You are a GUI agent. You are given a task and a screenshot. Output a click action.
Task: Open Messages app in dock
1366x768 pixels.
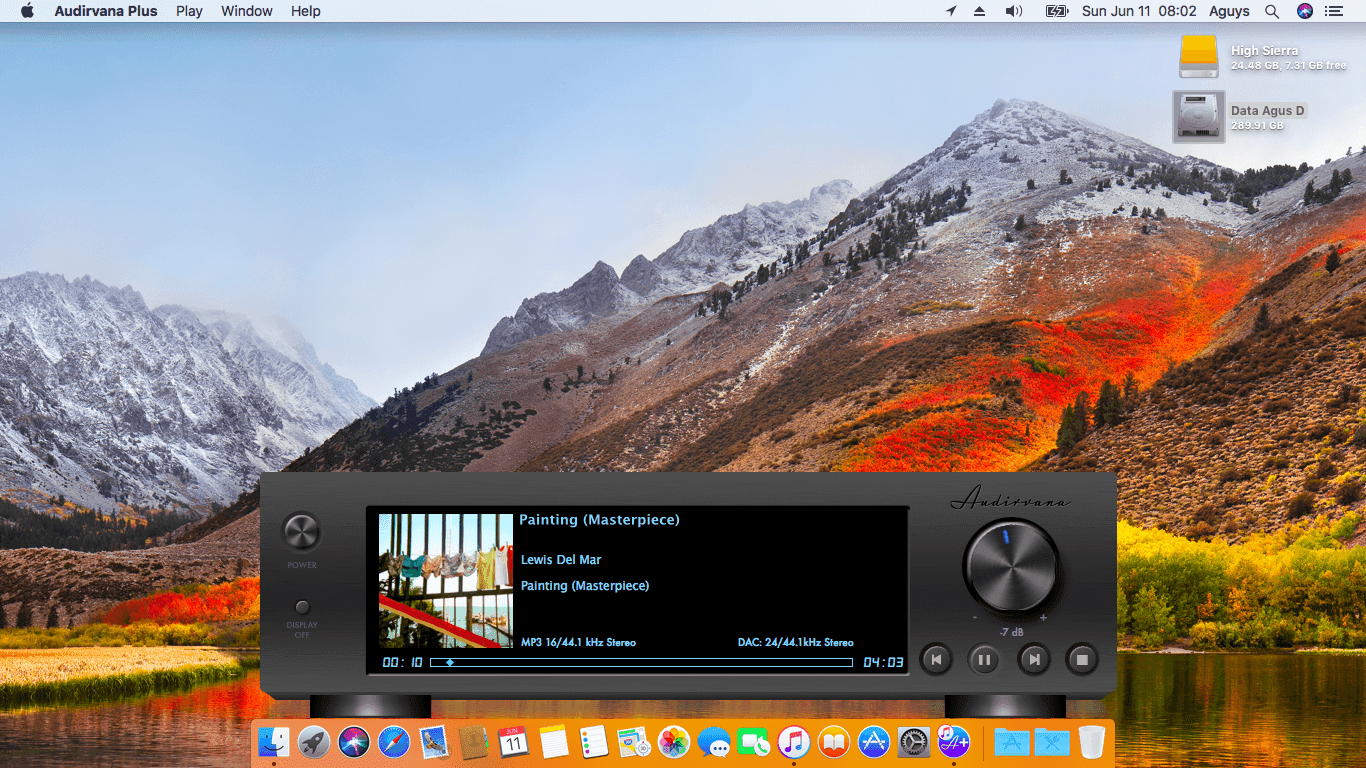pos(714,742)
